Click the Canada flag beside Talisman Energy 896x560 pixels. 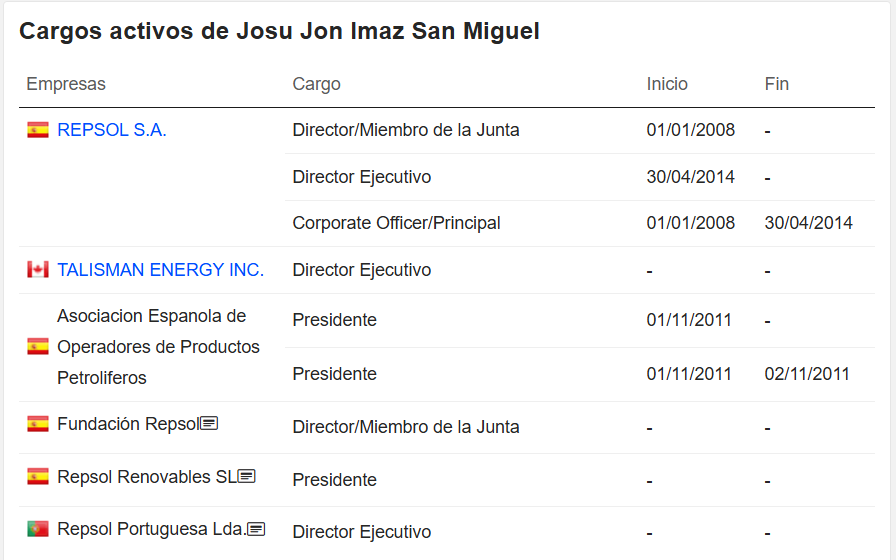(38, 270)
